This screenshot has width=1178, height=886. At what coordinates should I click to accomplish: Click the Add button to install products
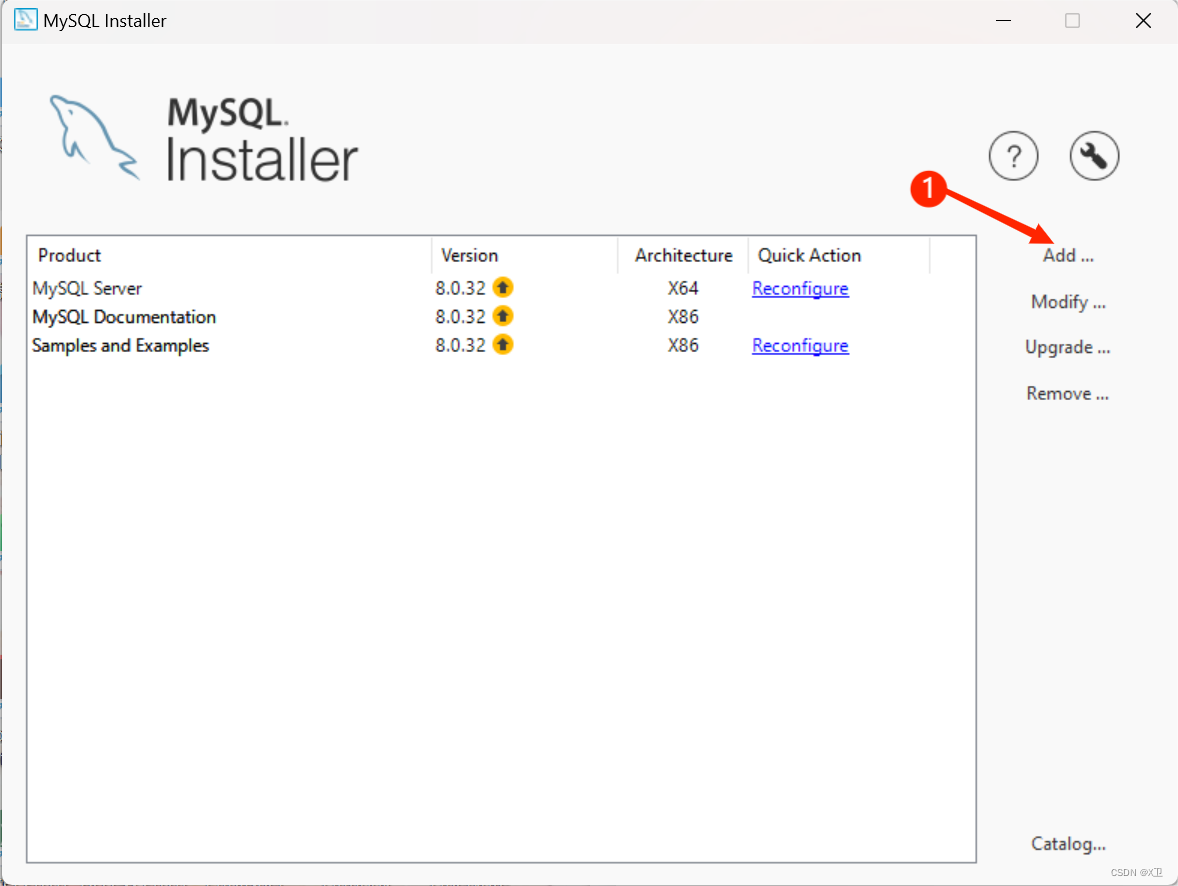point(1067,255)
